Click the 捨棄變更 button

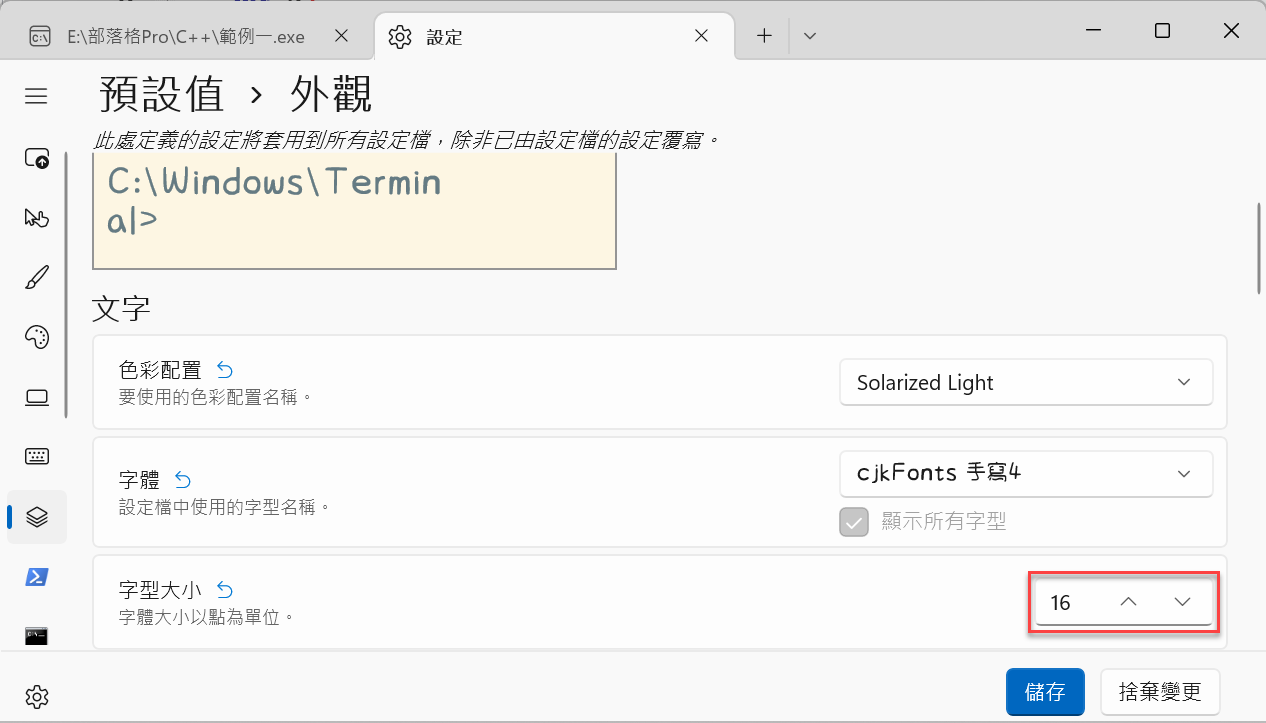point(1160,692)
